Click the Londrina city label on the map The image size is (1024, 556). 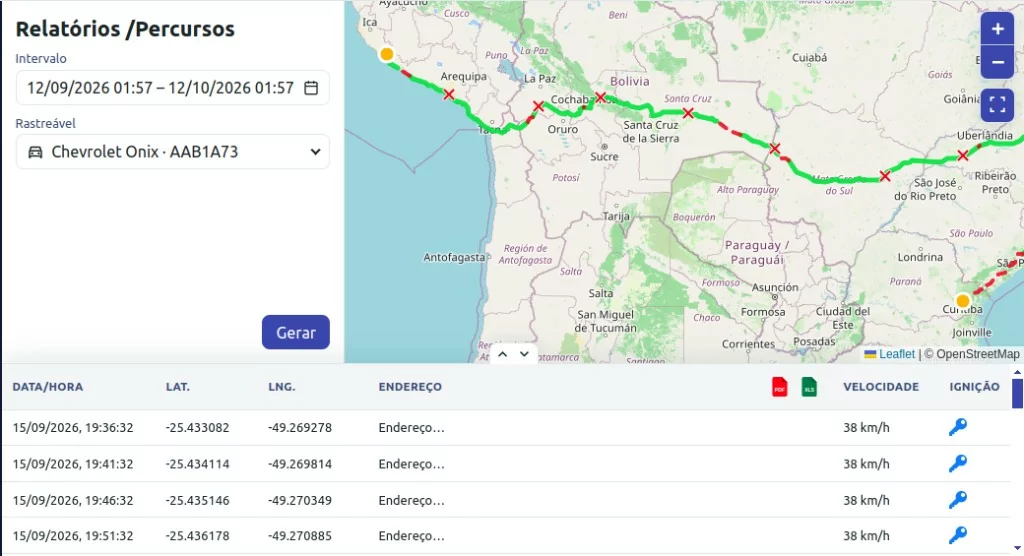click(x=920, y=257)
